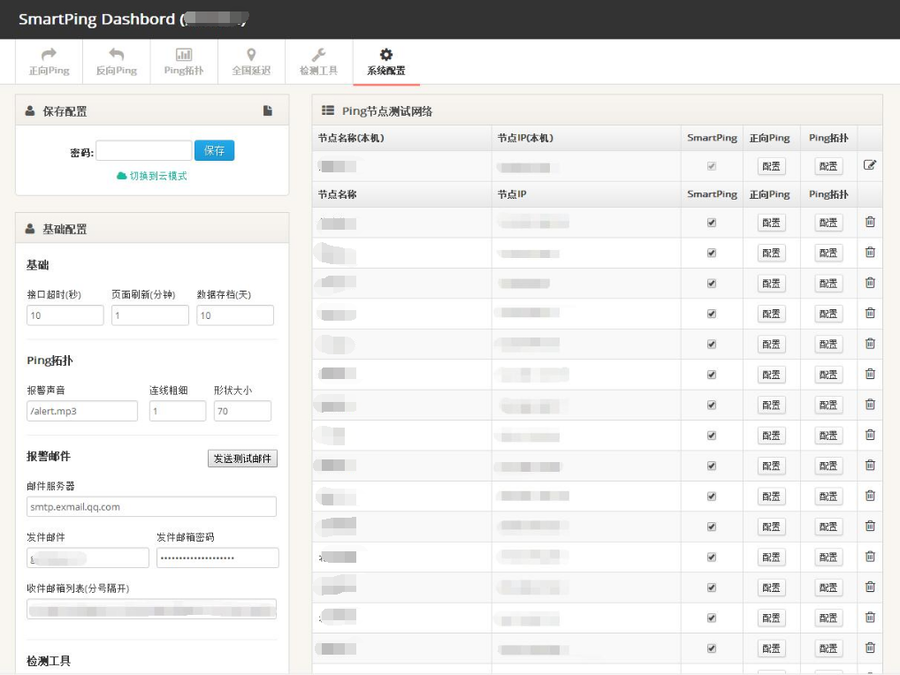The width and height of the screenshot is (900, 675).
Task: Delete the second node with its trash icon
Action: tap(870, 252)
